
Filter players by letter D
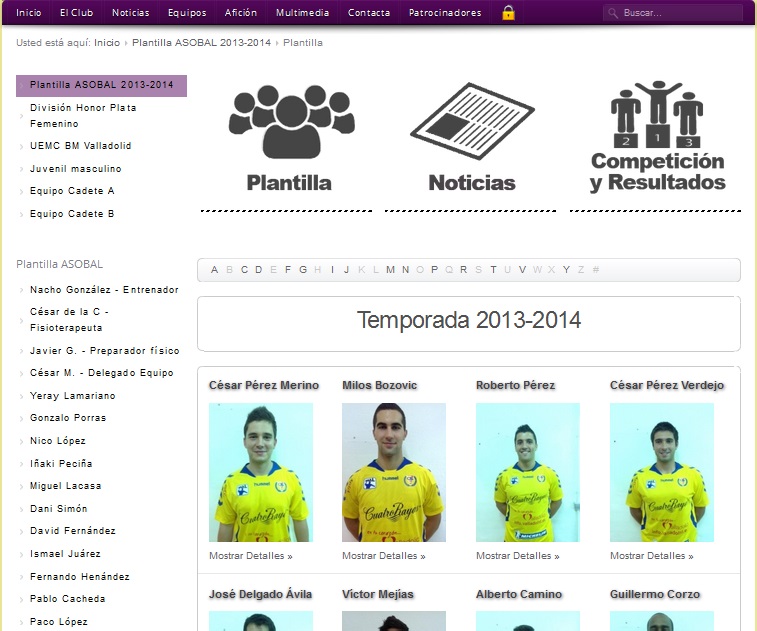coord(259,269)
